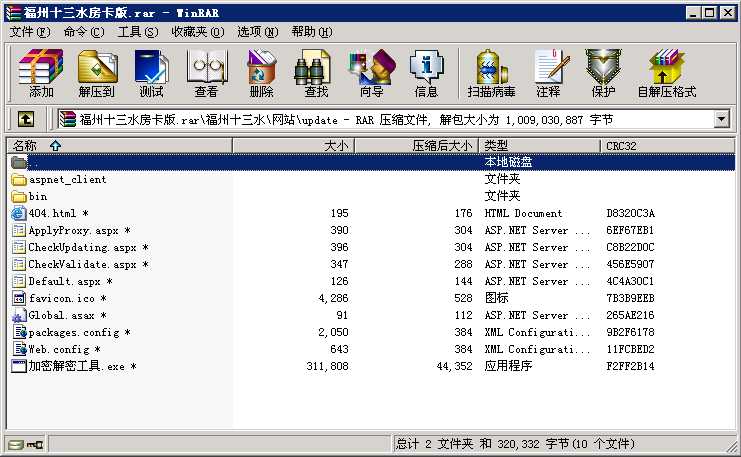Click status bar total files summary
Image resolution: width=741 pixels, height=457 pixels.
(515, 444)
